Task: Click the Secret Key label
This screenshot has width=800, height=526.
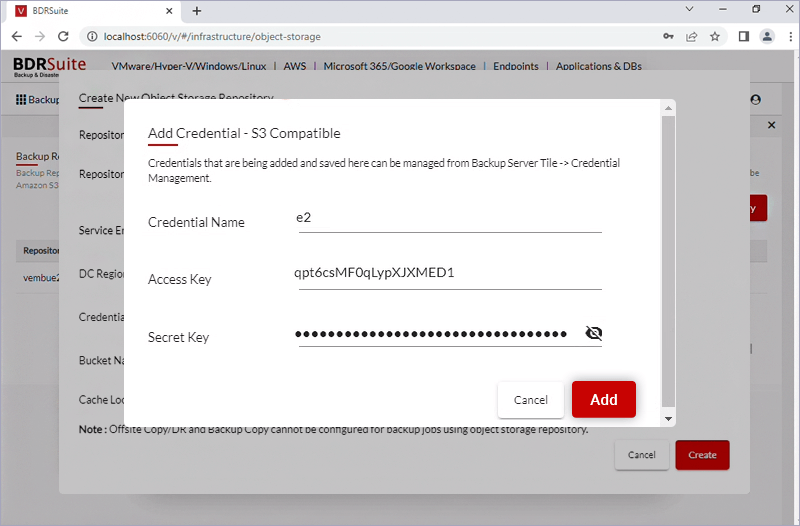Action: pos(179,337)
